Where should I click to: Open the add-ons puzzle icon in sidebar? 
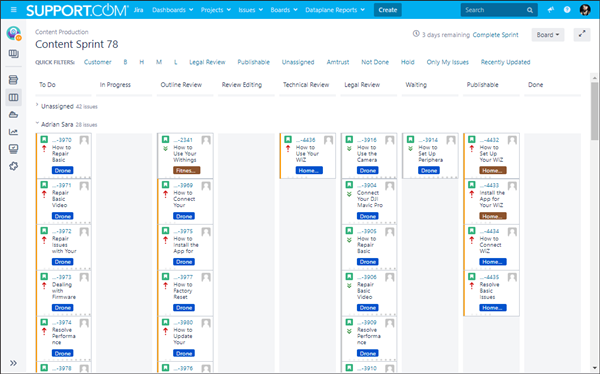click(x=13, y=166)
